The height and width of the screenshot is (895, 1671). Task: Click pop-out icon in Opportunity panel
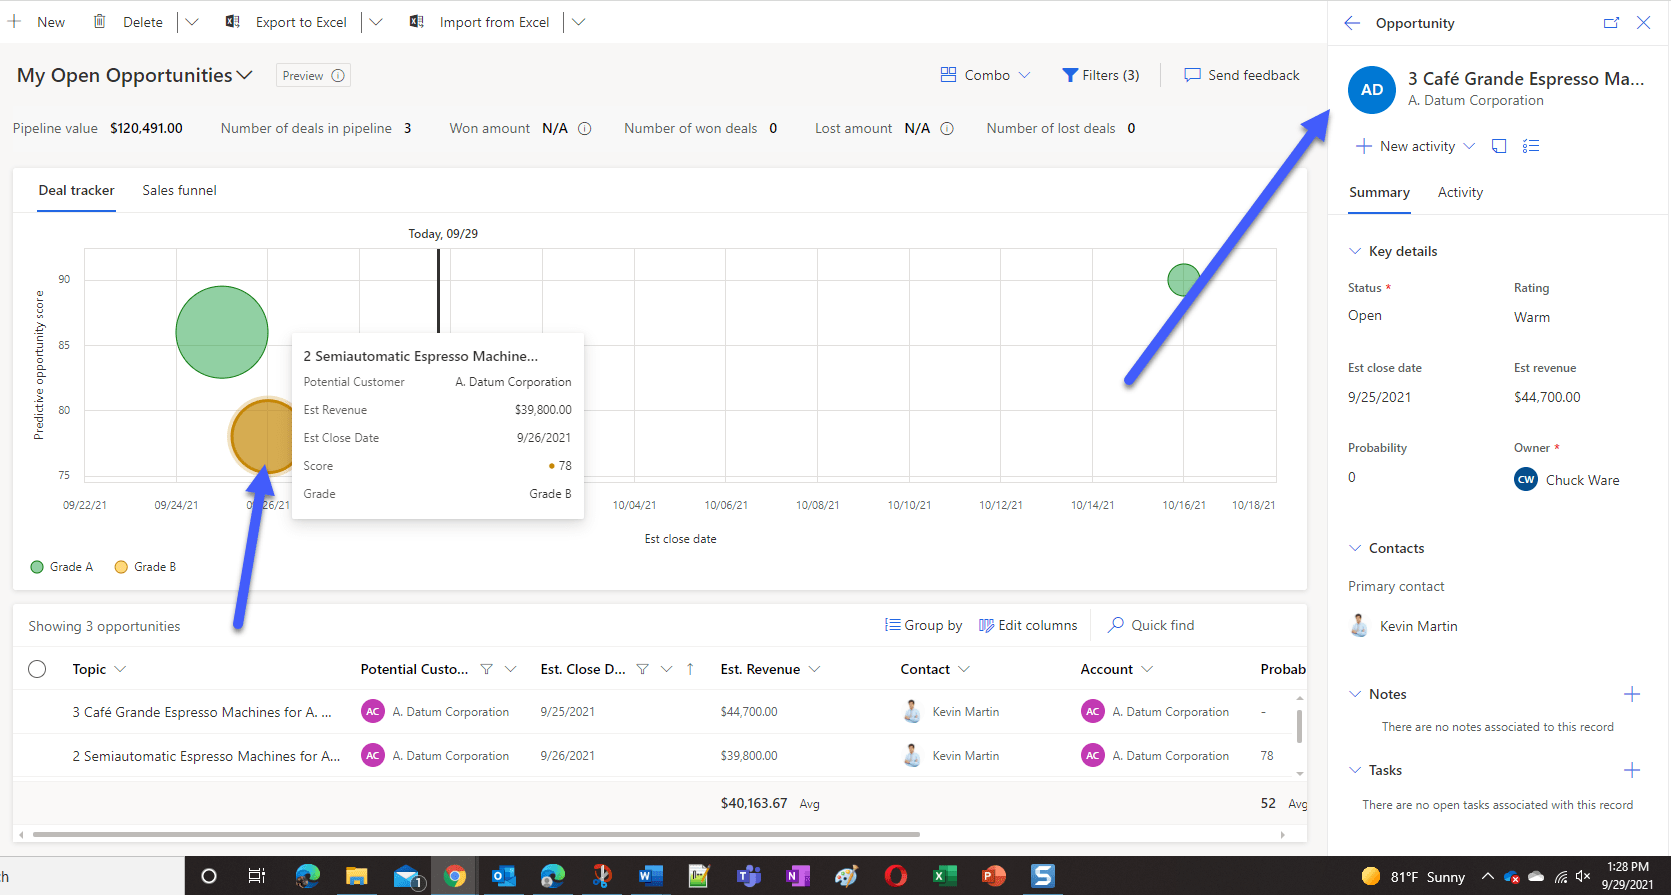click(x=1611, y=22)
